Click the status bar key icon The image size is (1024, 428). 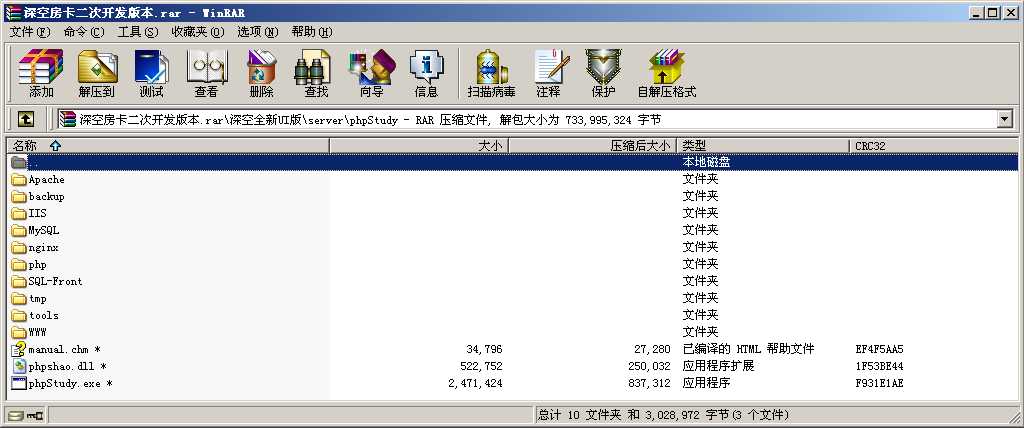coord(35,415)
